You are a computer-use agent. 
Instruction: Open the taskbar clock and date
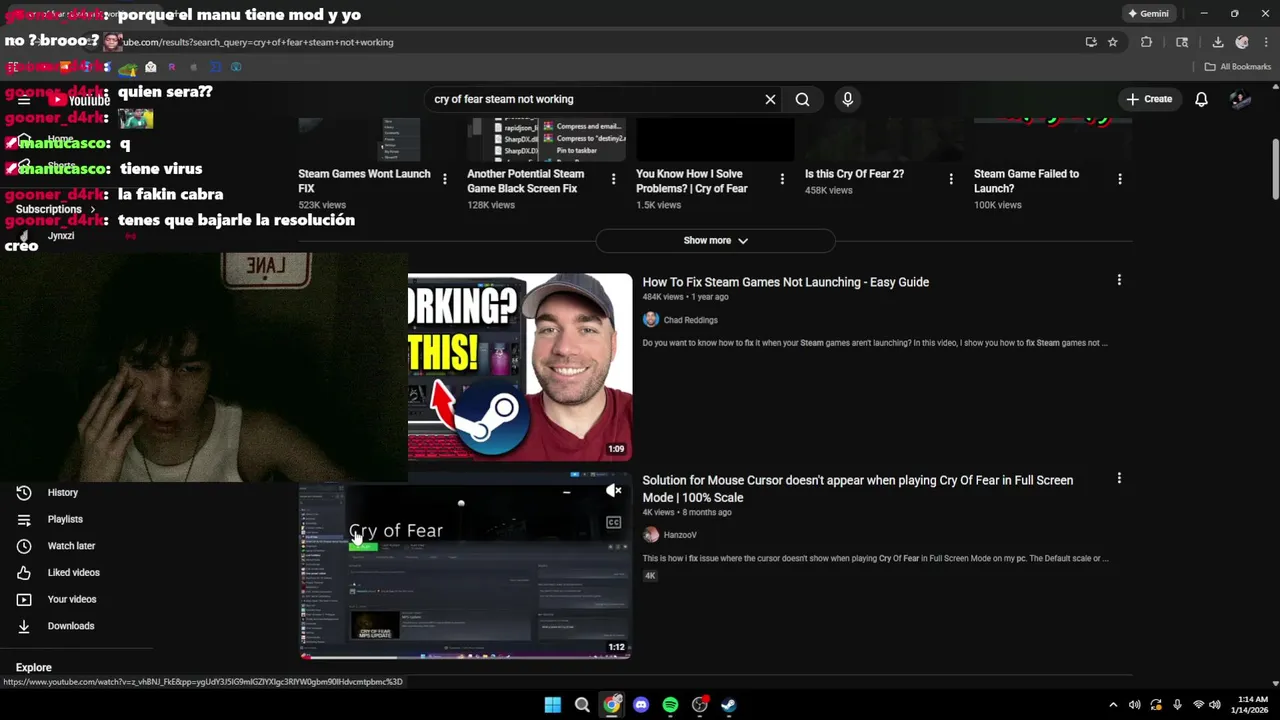coord(1253,705)
